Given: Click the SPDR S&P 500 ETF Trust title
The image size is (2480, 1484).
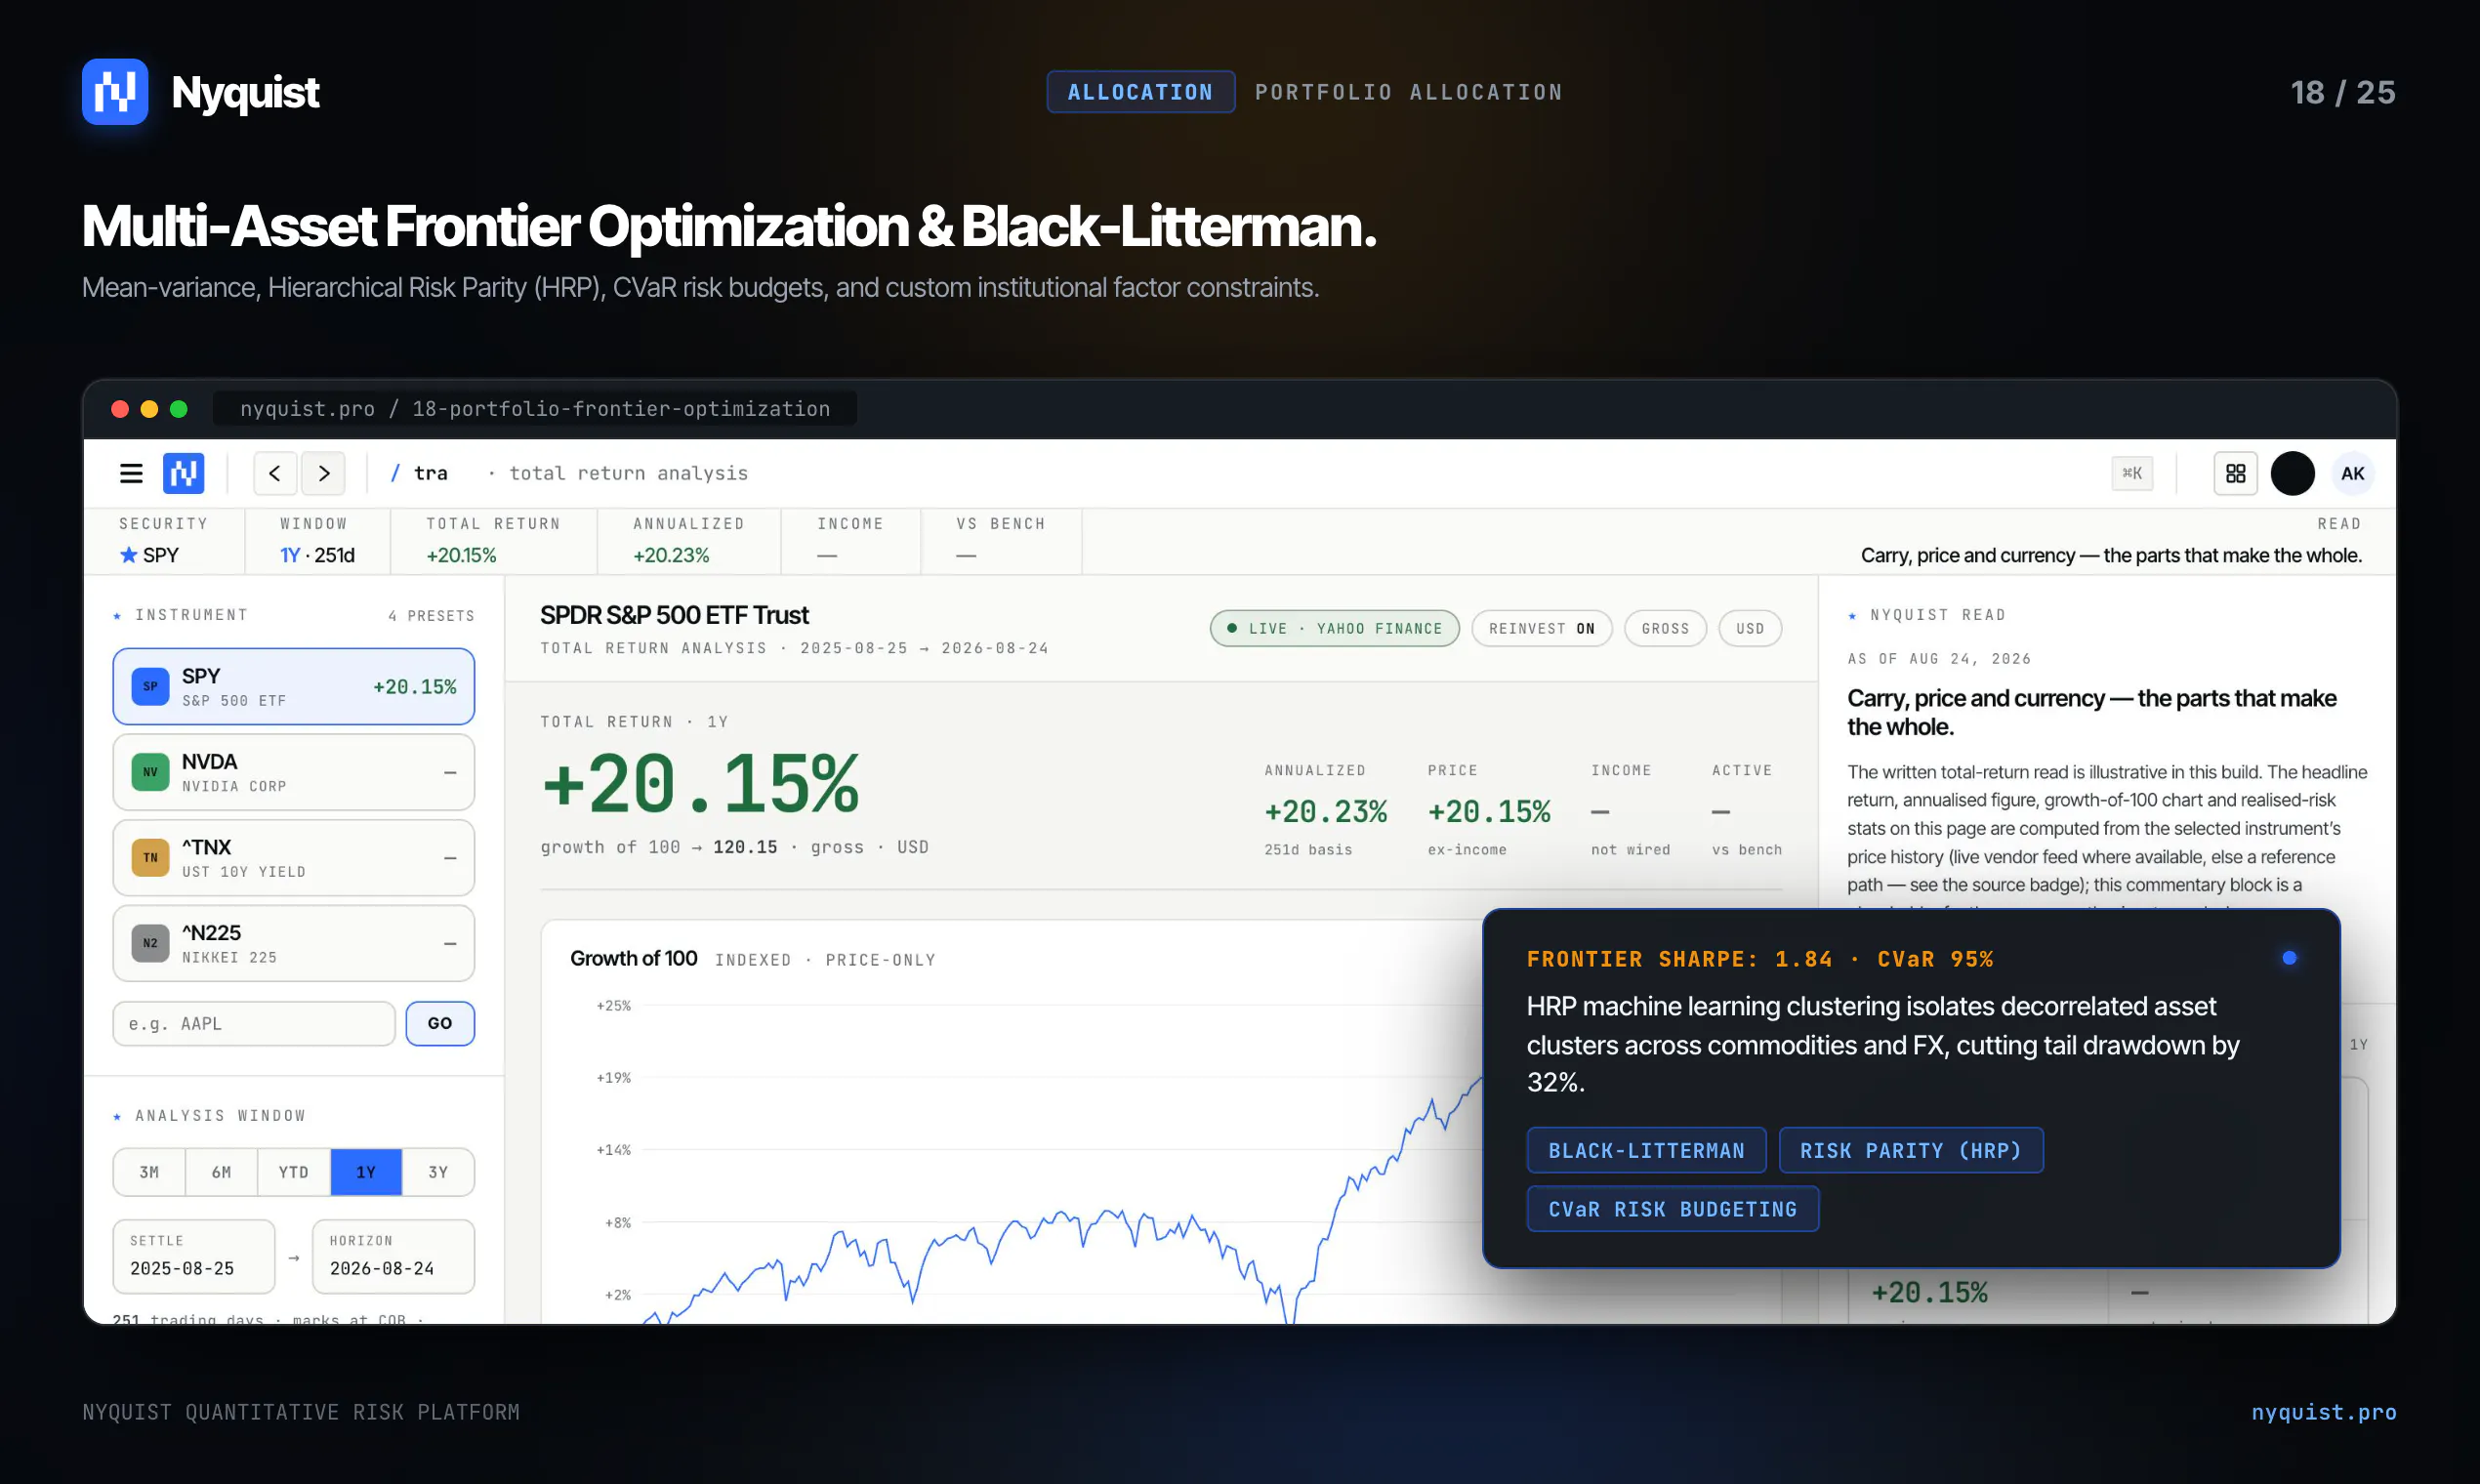Looking at the screenshot, I should [675, 615].
